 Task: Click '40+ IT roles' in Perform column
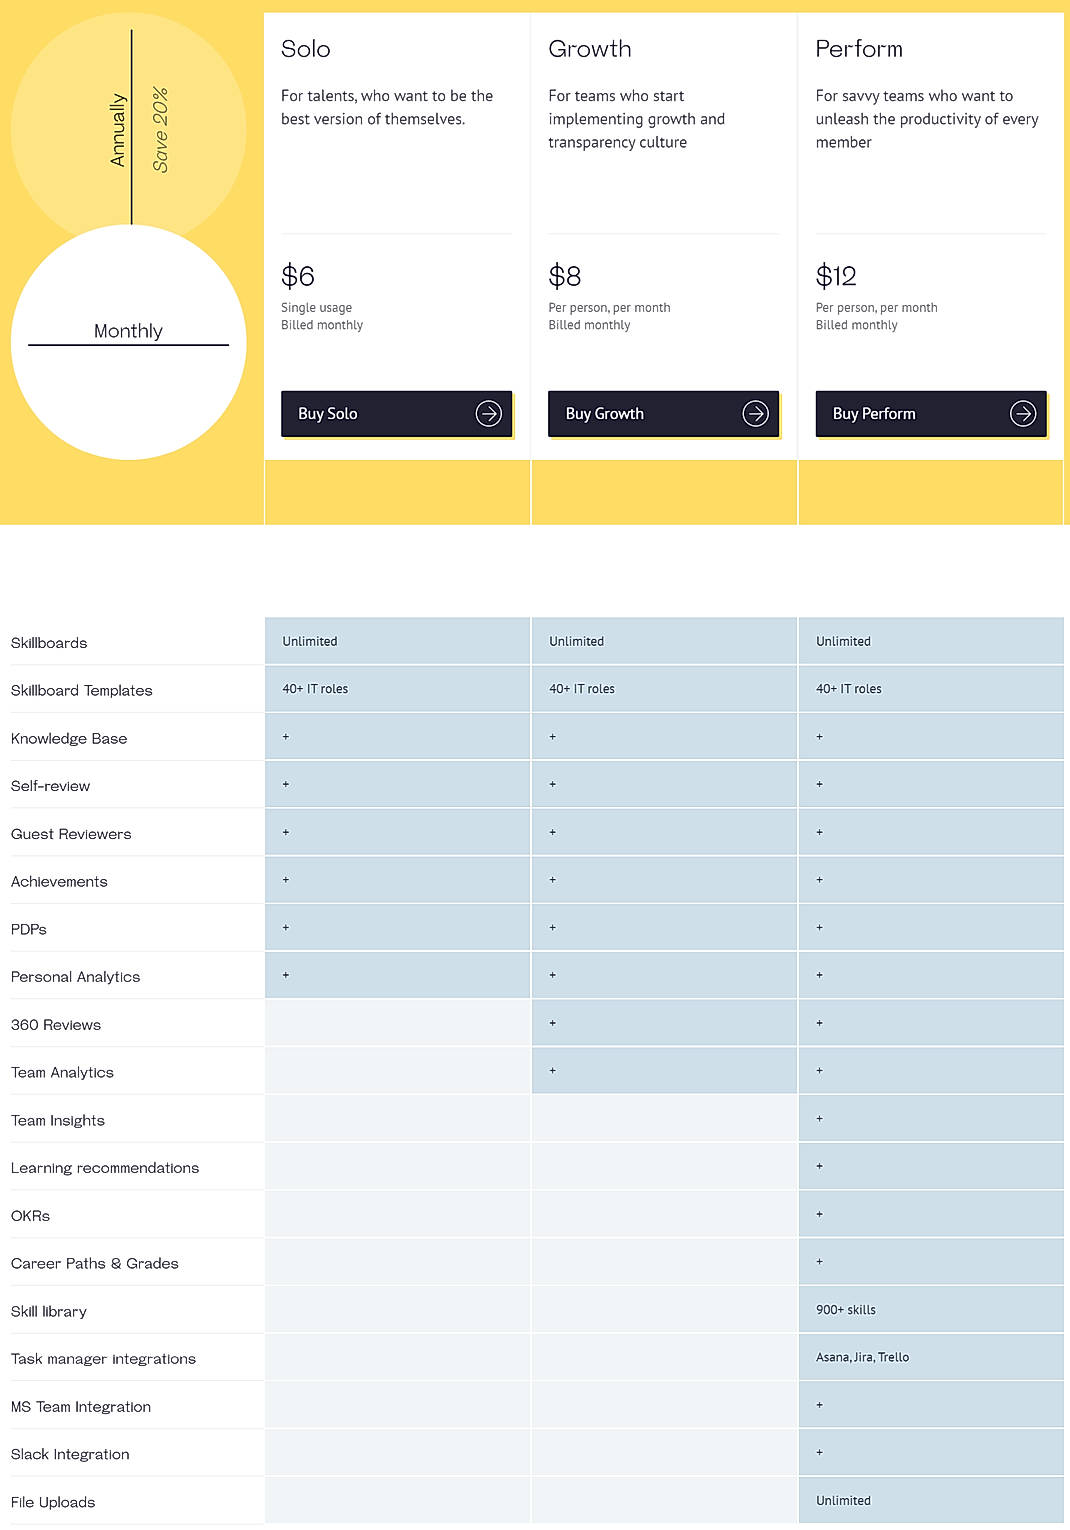pos(849,689)
